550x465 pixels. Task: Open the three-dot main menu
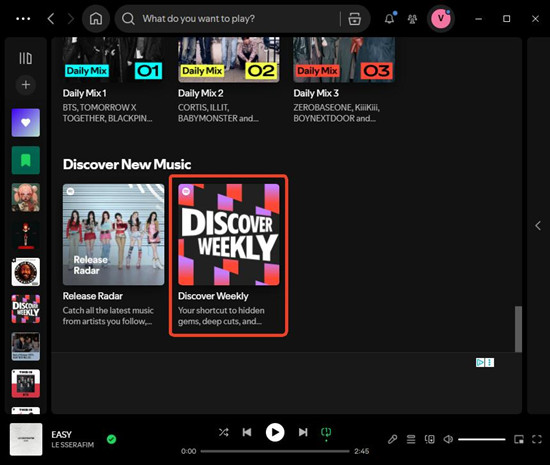pyautogui.click(x=23, y=19)
